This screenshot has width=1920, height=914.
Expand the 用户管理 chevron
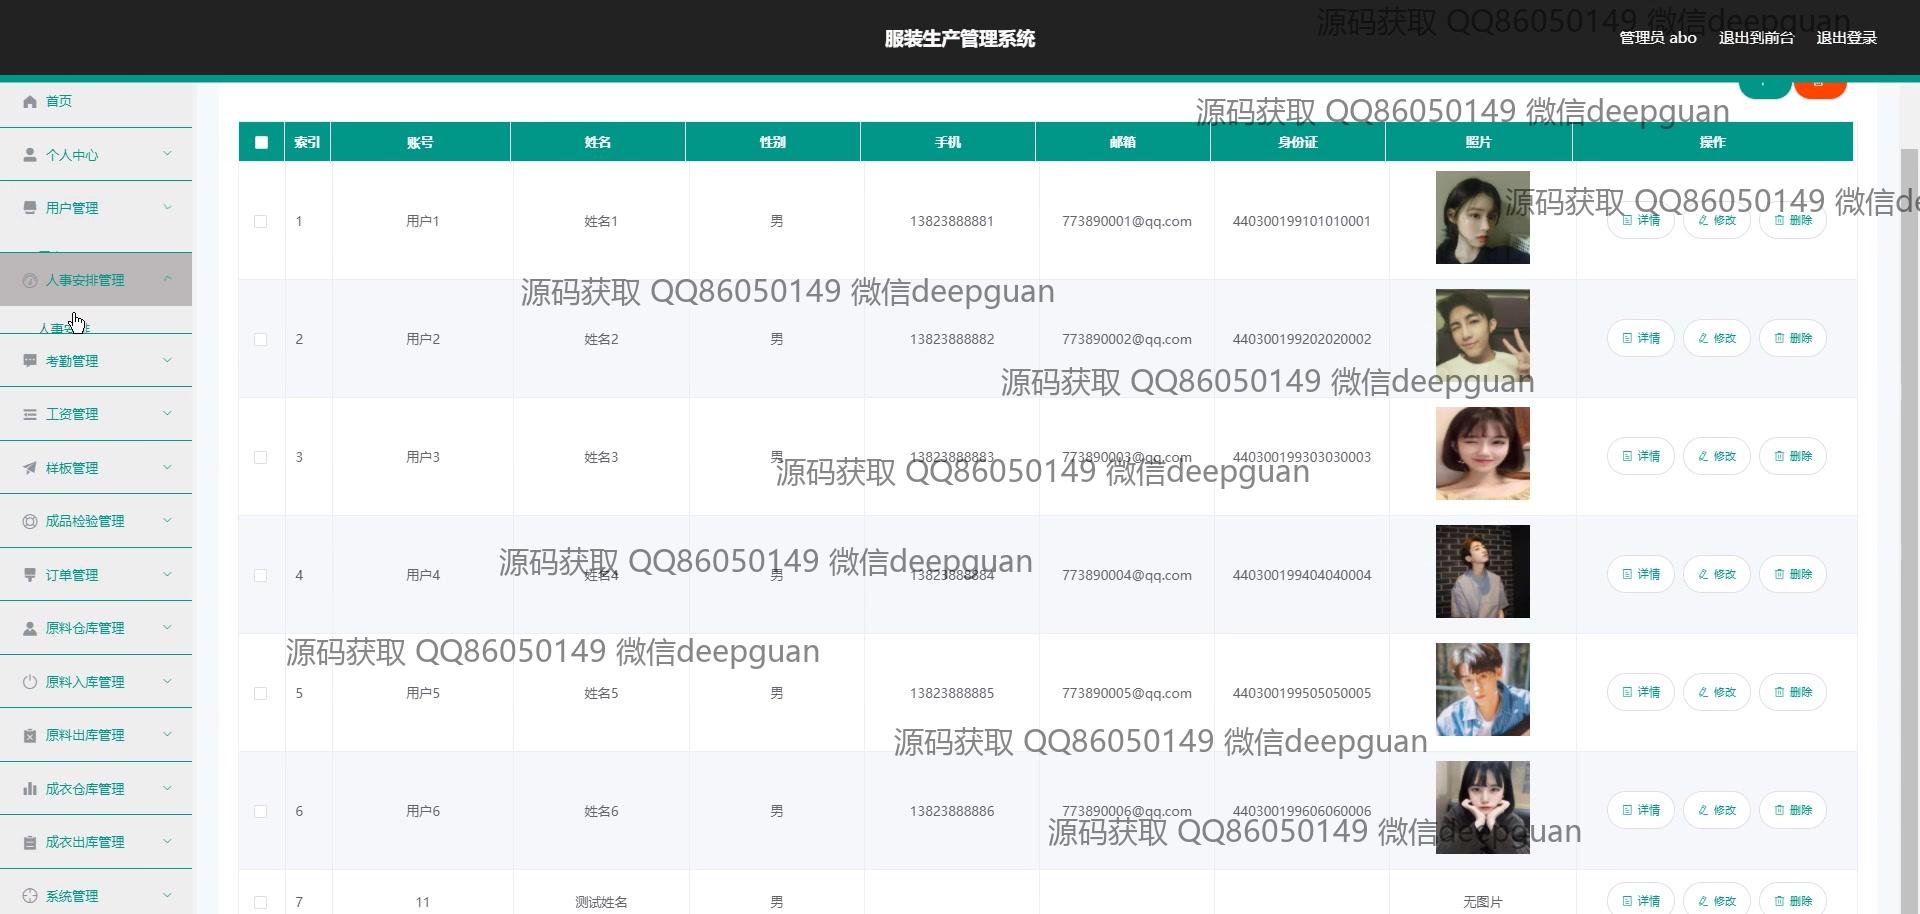coord(167,207)
